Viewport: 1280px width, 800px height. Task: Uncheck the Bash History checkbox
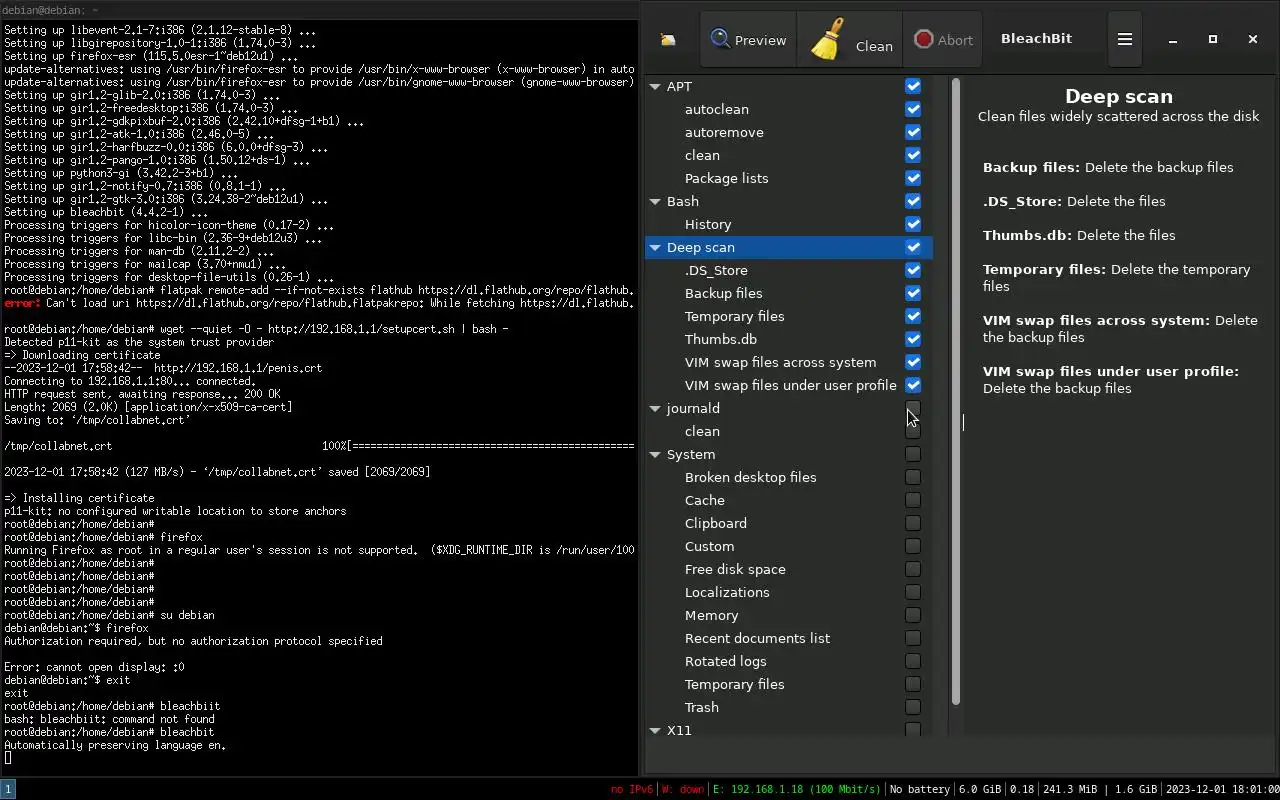coord(913,224)
